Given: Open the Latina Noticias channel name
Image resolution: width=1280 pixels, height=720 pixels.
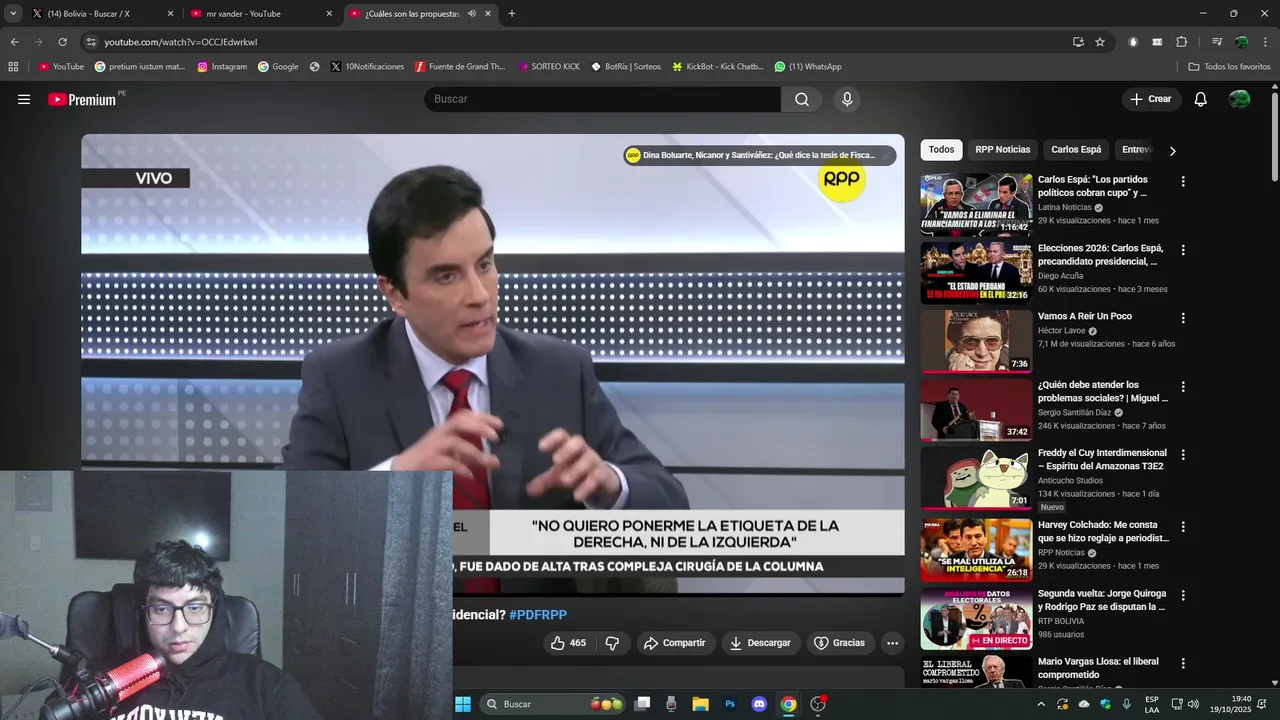Looking at the screenshot, I should click(x=1064, y=207).
